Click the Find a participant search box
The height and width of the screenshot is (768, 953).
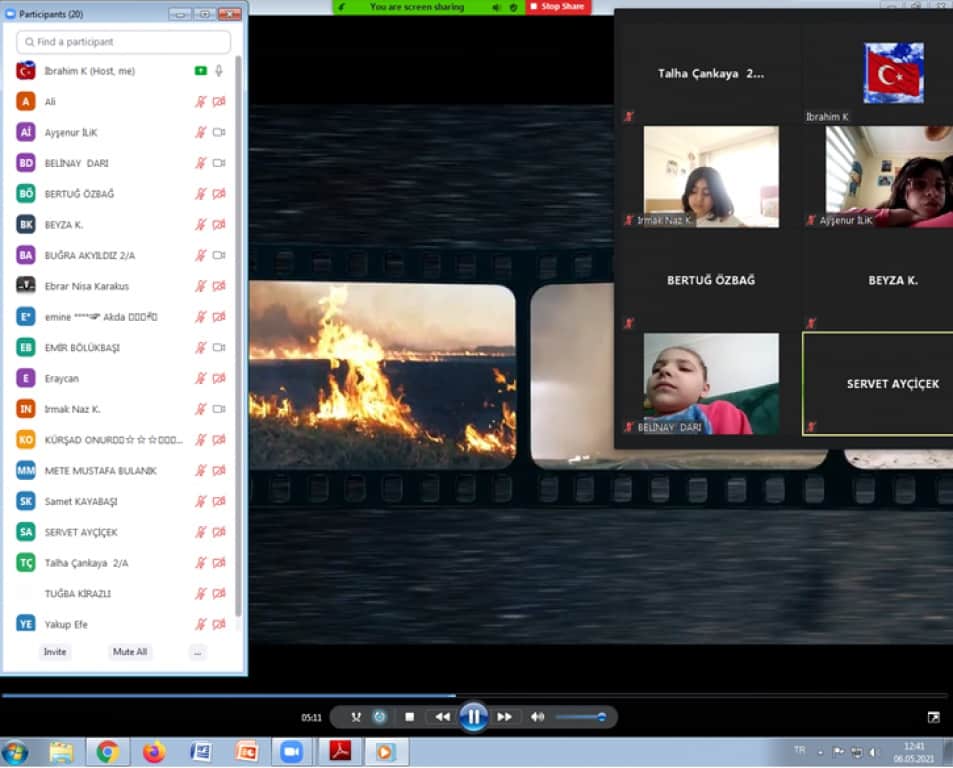(x=124, y=42)
